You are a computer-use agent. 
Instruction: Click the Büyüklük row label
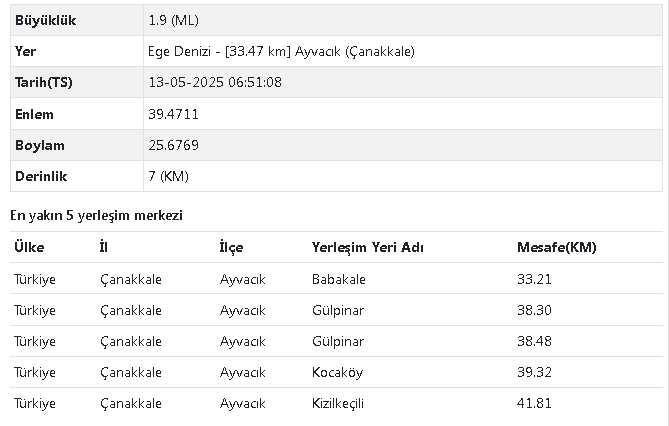pos(45,20)
